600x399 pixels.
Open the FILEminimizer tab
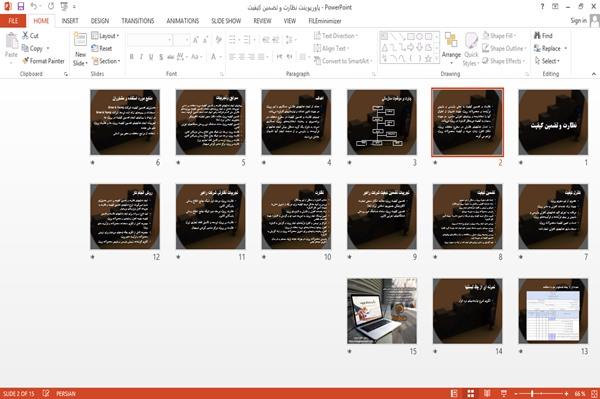click(x=325, y=21)
